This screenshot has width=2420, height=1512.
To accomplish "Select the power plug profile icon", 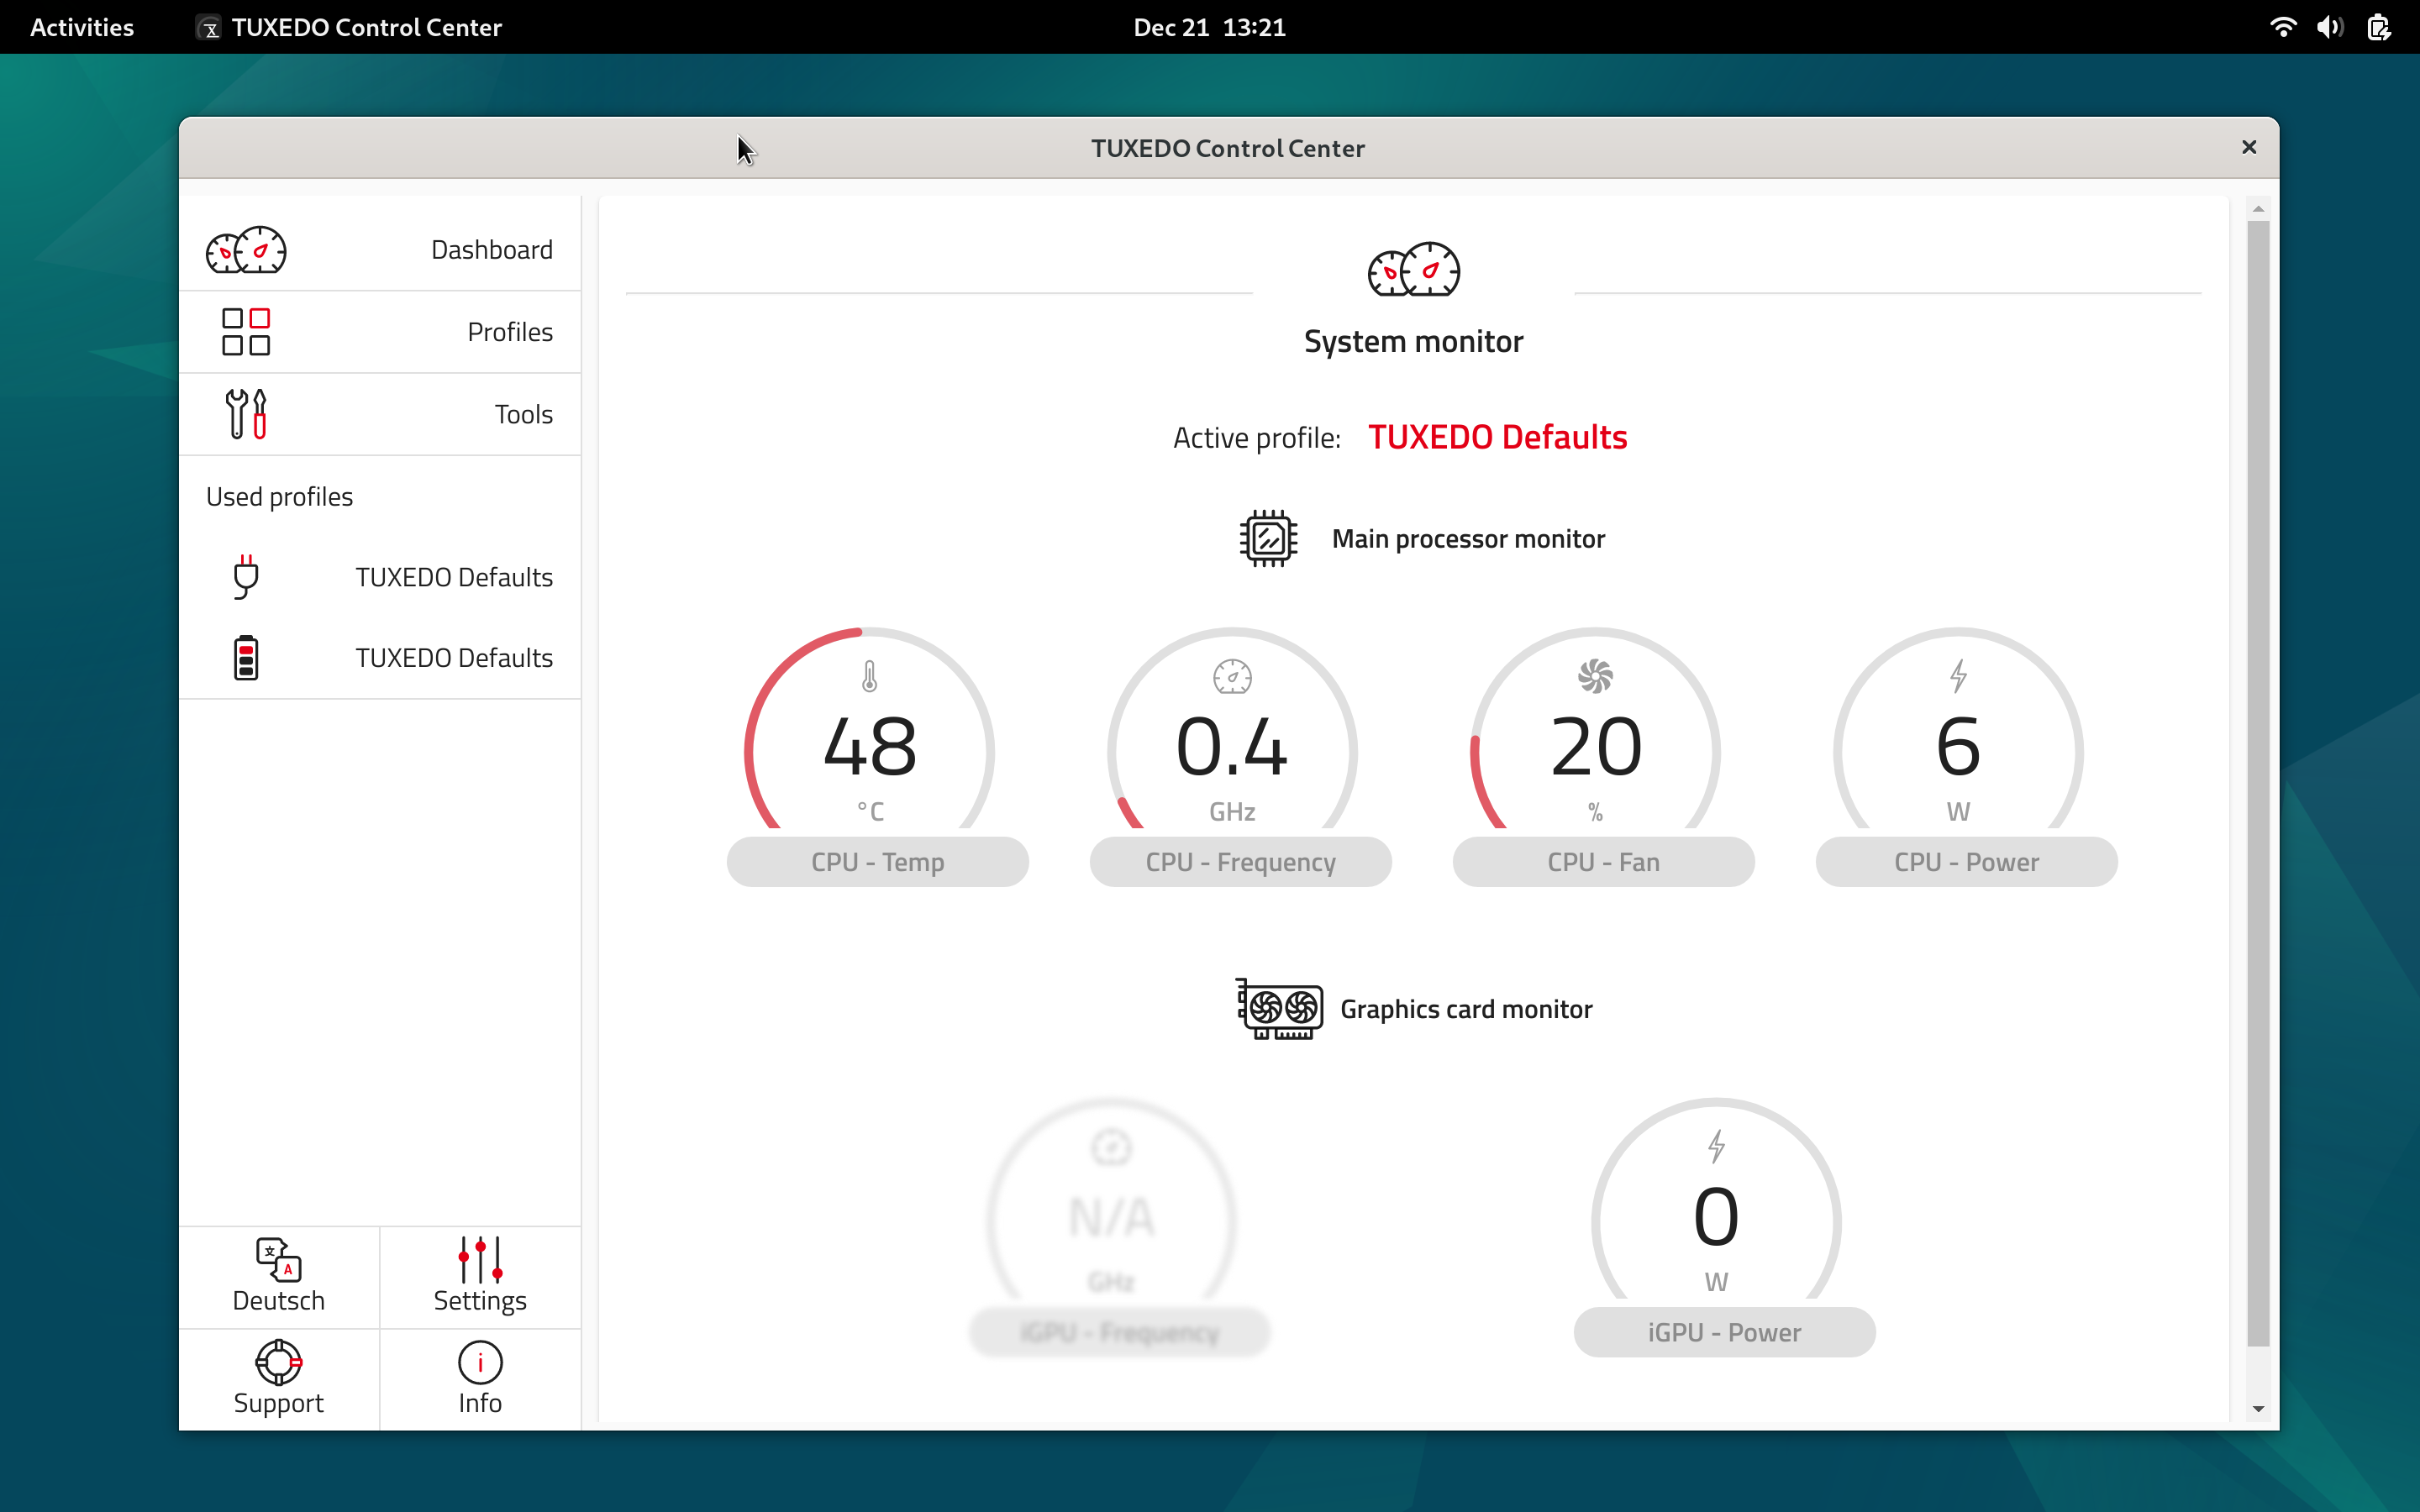I will click(x=246, y=577).
